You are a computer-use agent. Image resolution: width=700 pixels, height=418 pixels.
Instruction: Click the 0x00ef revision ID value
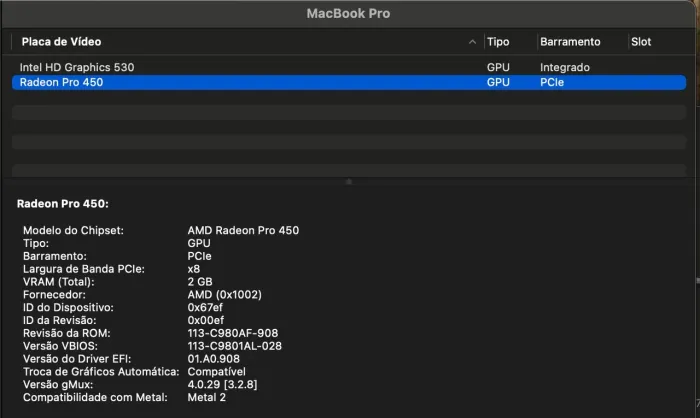tap(206, 320)
